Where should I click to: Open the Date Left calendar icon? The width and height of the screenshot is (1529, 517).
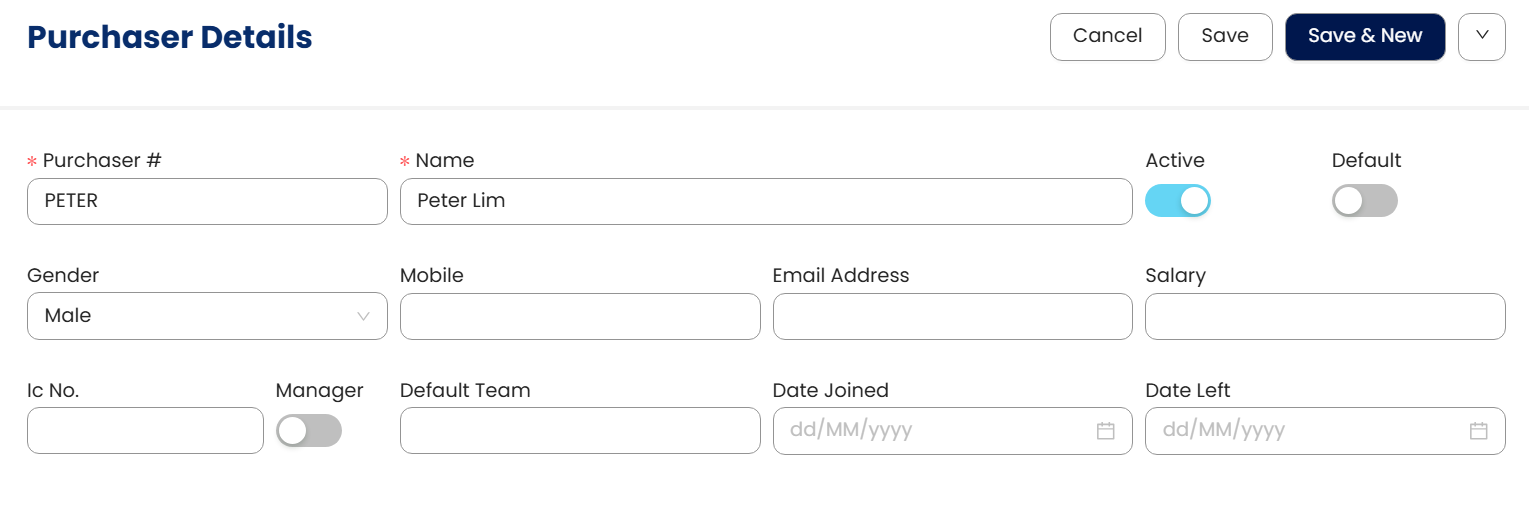pos(1478,431)
